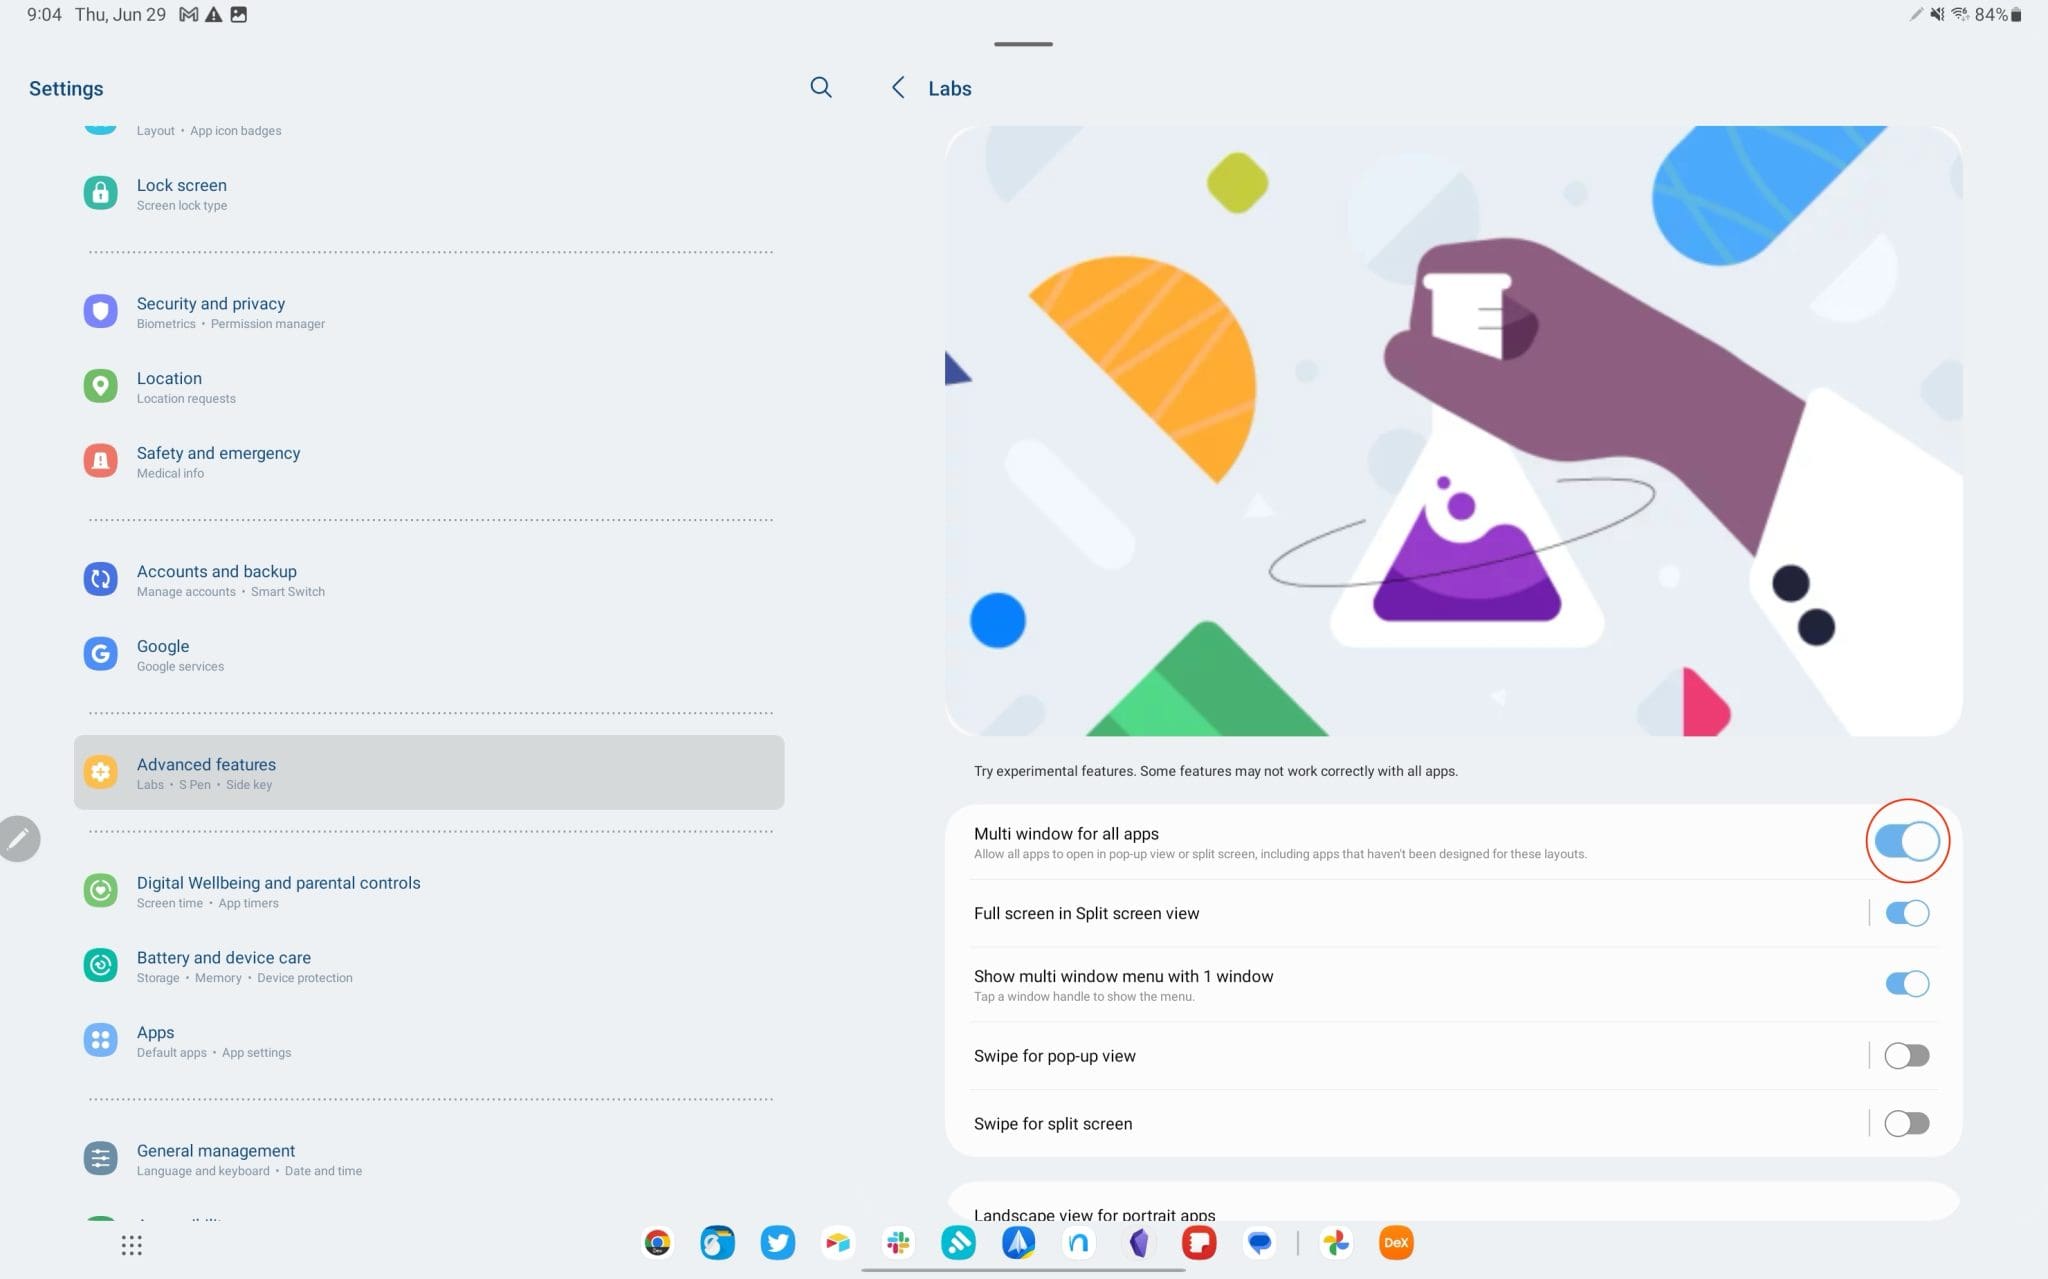The height and width of the screenshot is (1279, 2048).
Task: Open General management
Action: (x=429, y=1159)
